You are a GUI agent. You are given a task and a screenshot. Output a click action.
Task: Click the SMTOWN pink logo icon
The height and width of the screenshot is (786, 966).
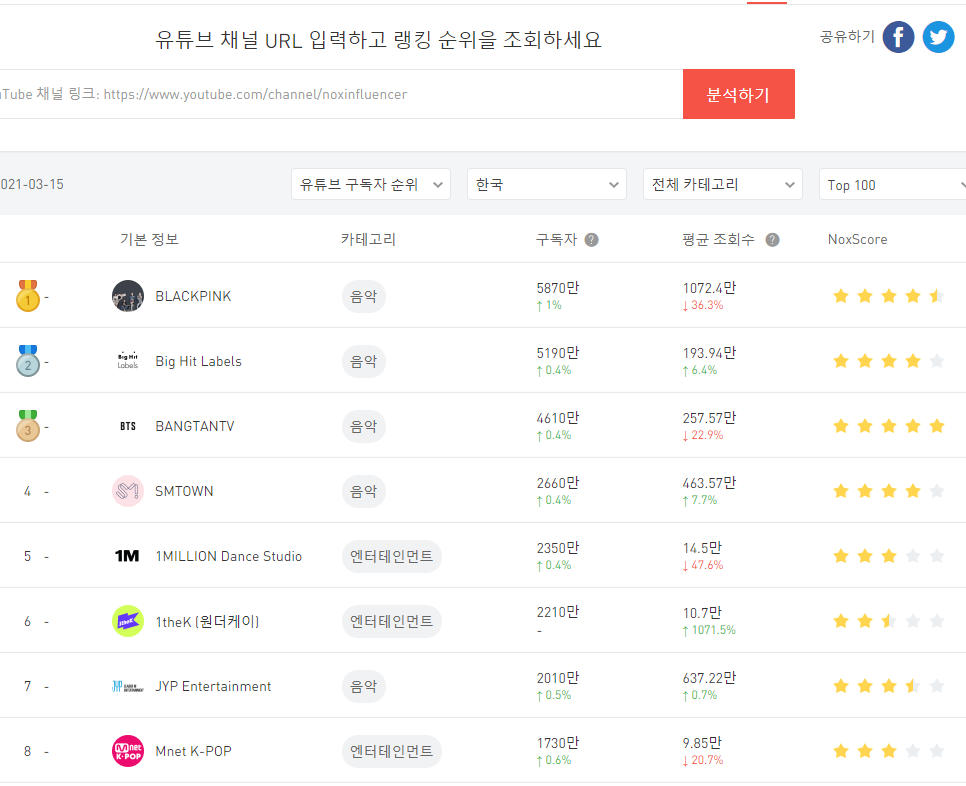tap(128, 491)
